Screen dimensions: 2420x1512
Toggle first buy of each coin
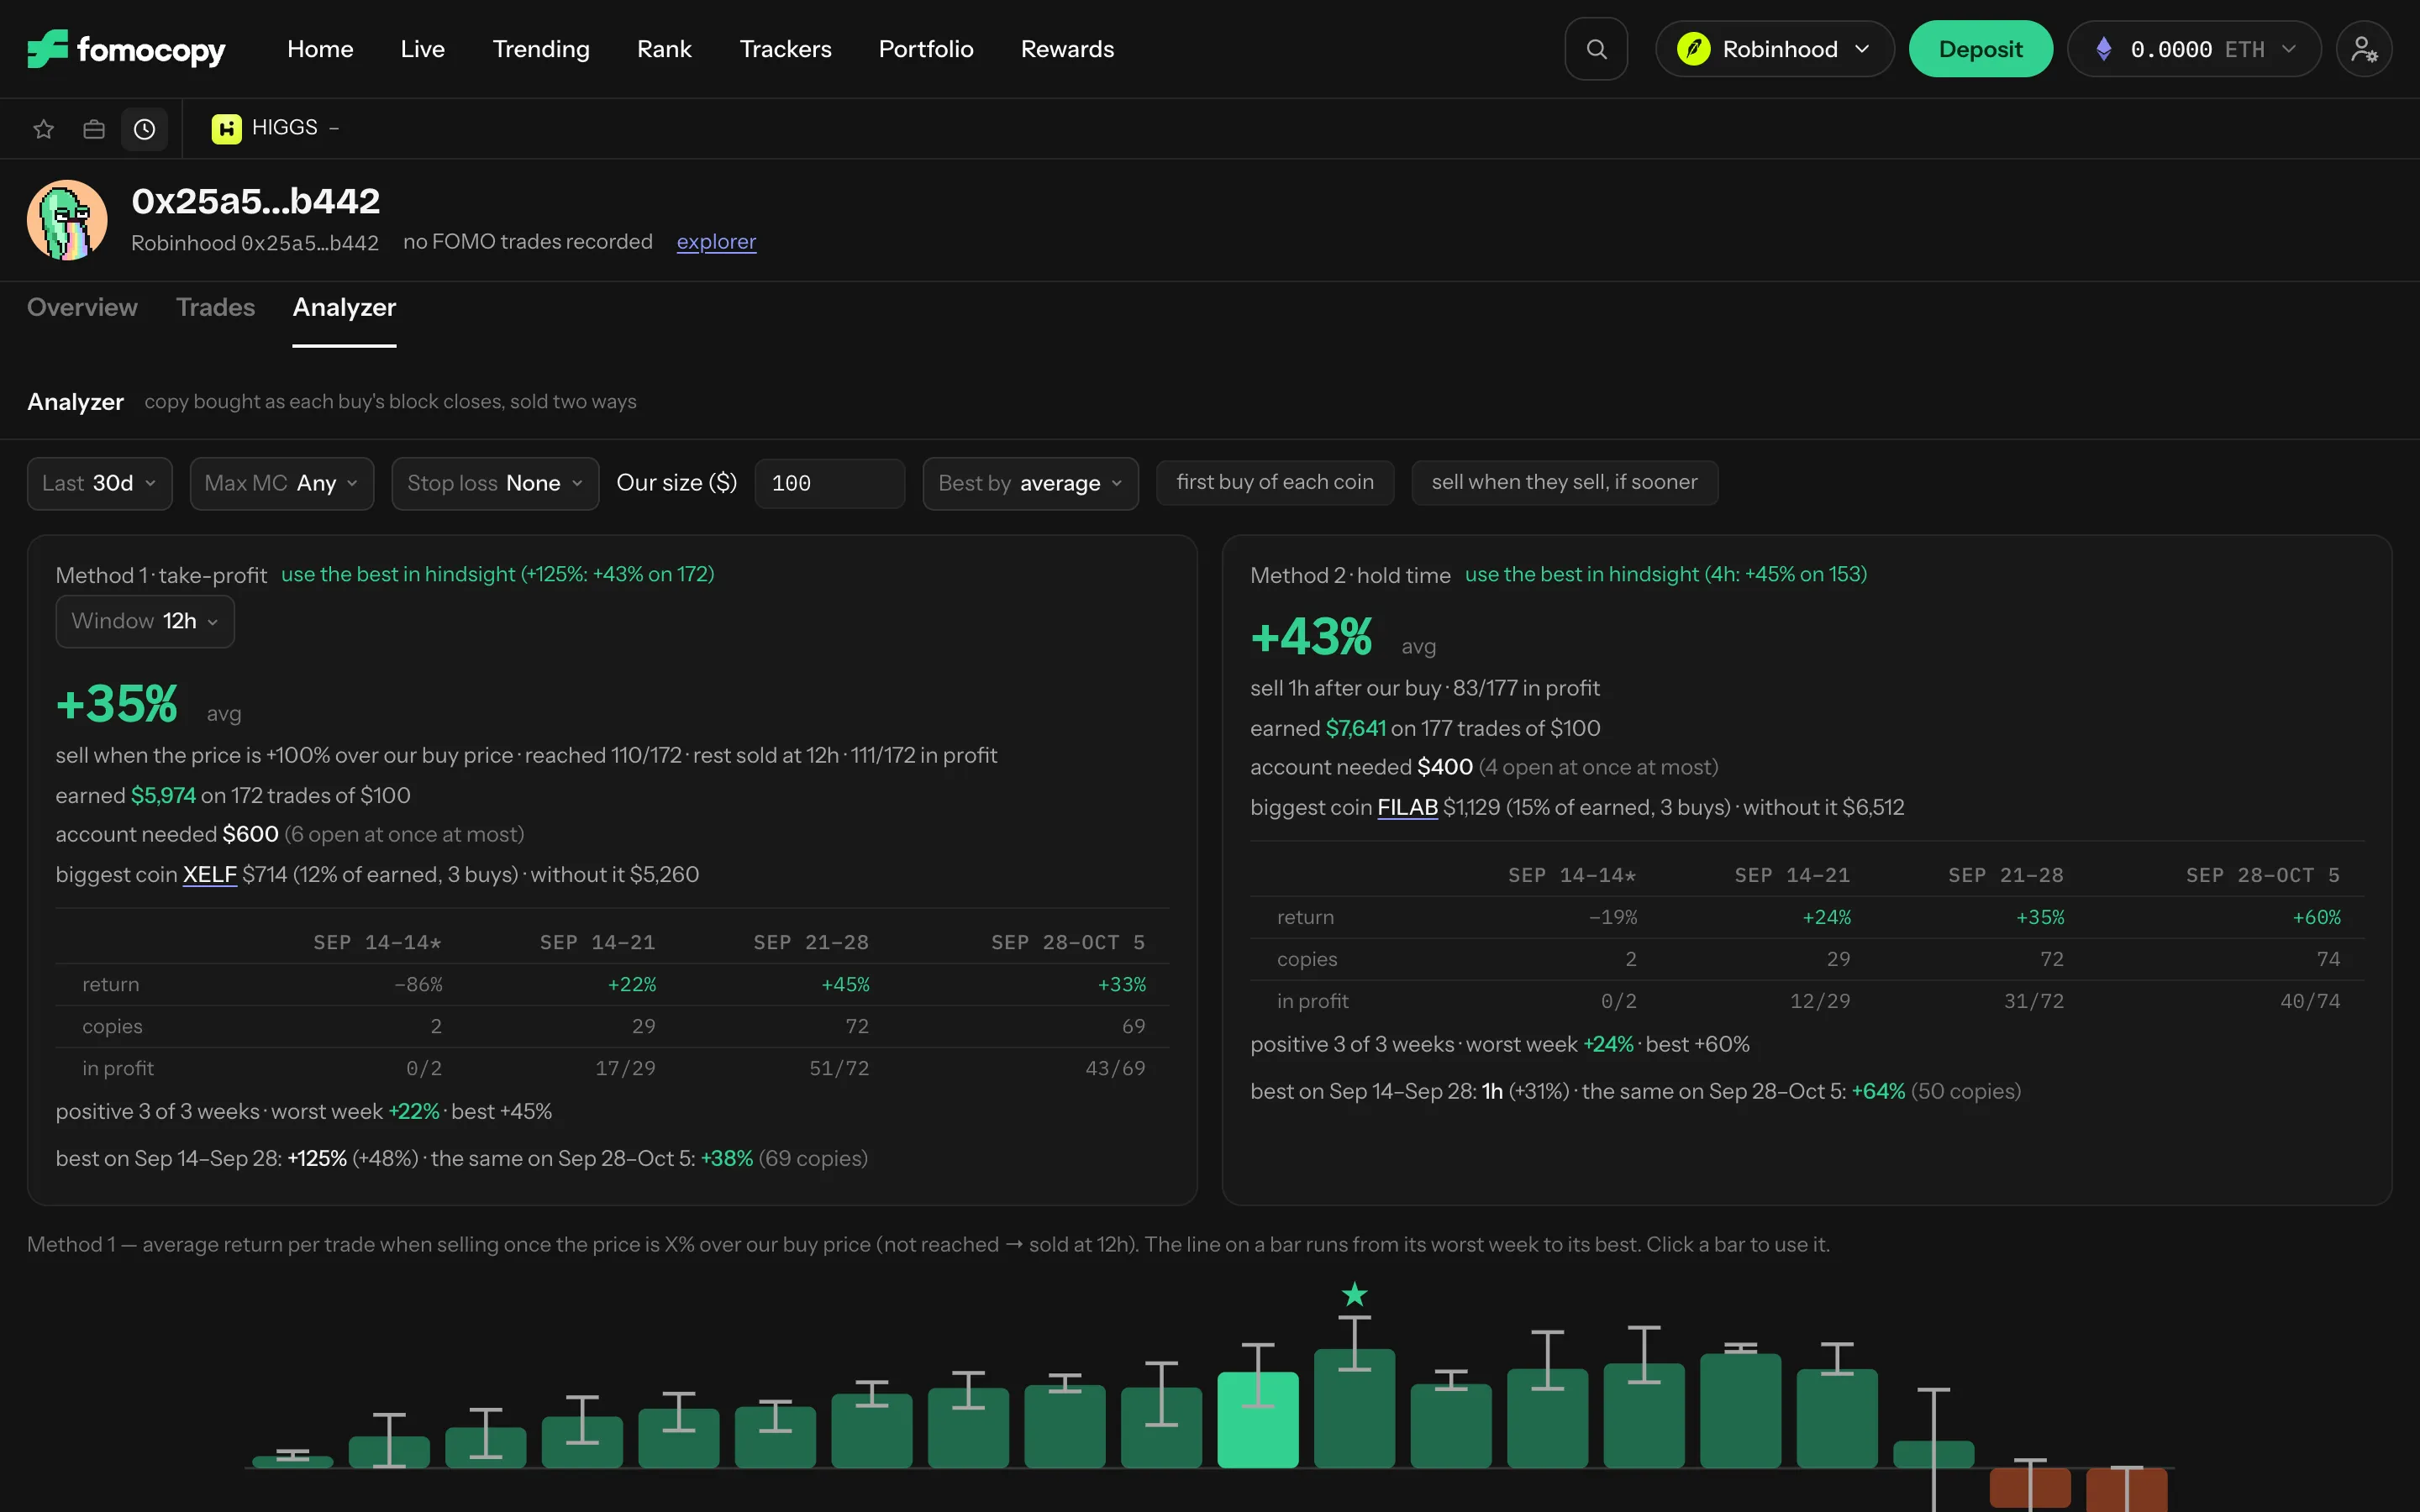click(1275, 483)
